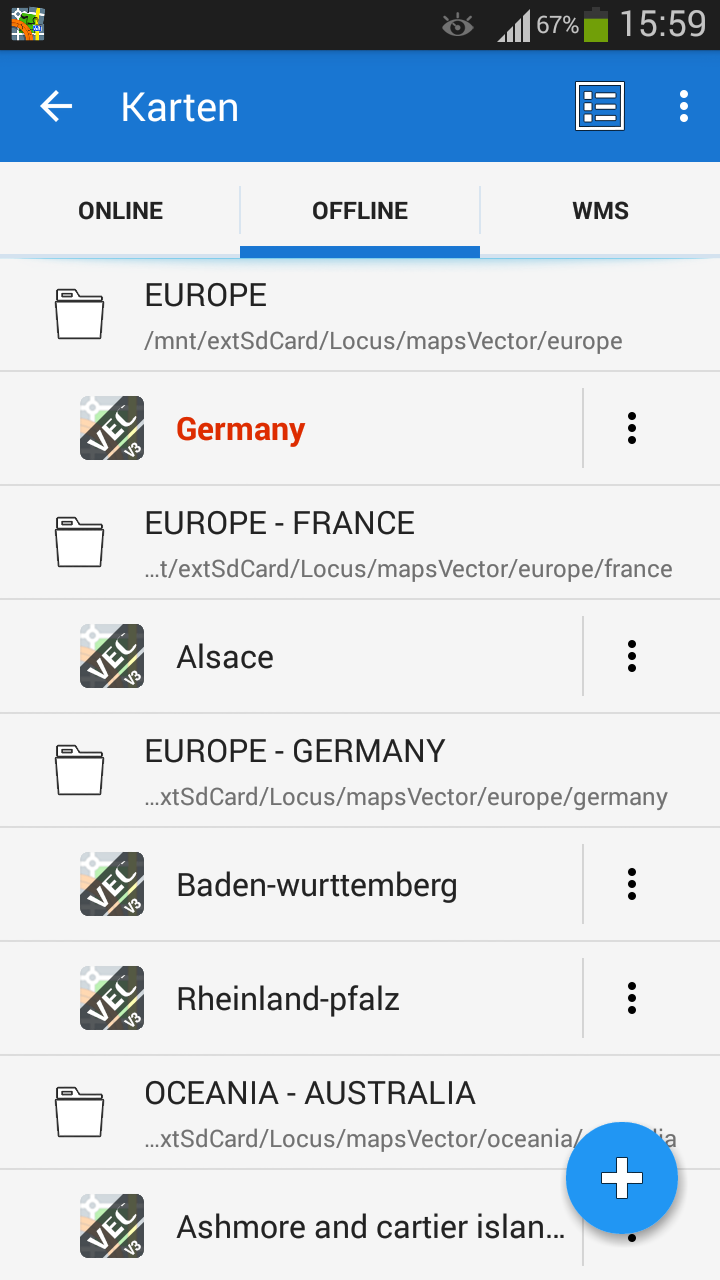Image resolution: width=720 pixels, height=1280 pixels.
Task: Open the top bar overflow menu
Action: [x=684, y=106]
